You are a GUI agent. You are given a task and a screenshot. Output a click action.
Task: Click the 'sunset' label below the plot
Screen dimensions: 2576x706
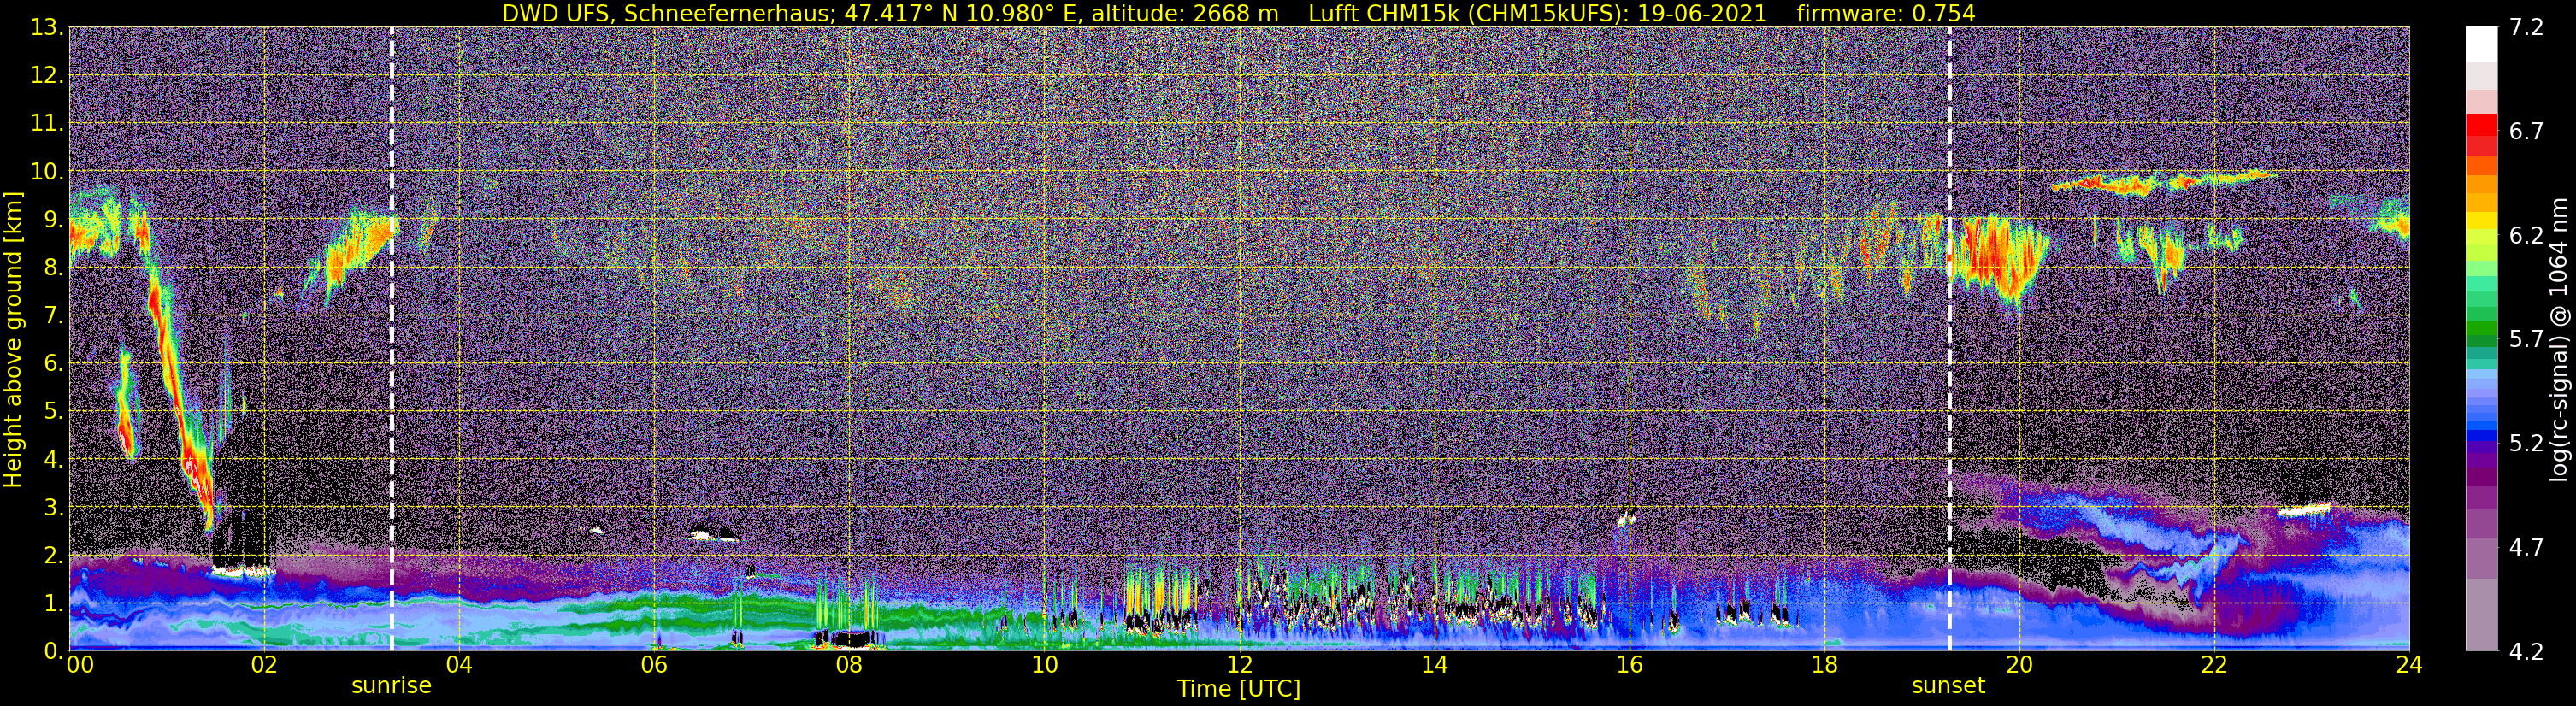[x=1949, y=685]
